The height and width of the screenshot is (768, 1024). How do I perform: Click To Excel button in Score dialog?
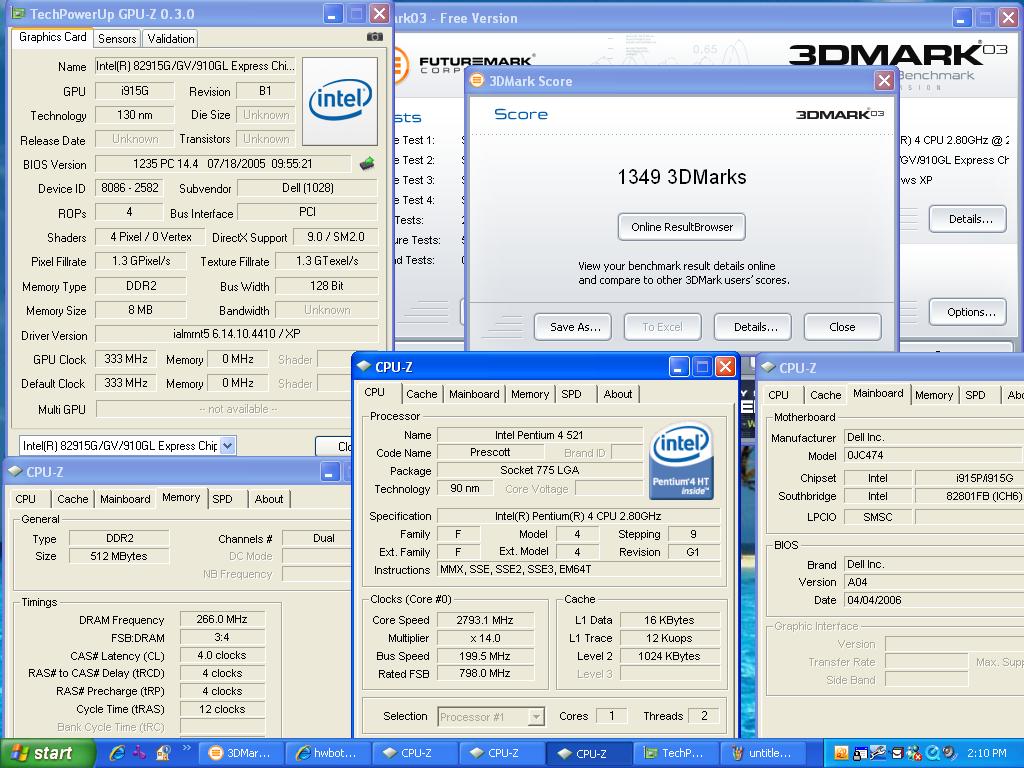pos(662,327)
